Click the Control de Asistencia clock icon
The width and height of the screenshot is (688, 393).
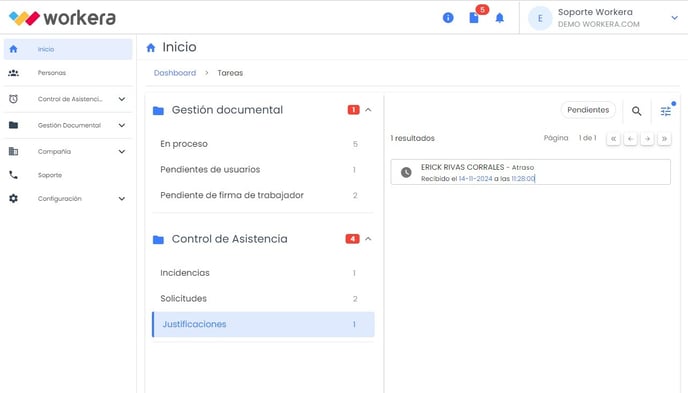14,99
